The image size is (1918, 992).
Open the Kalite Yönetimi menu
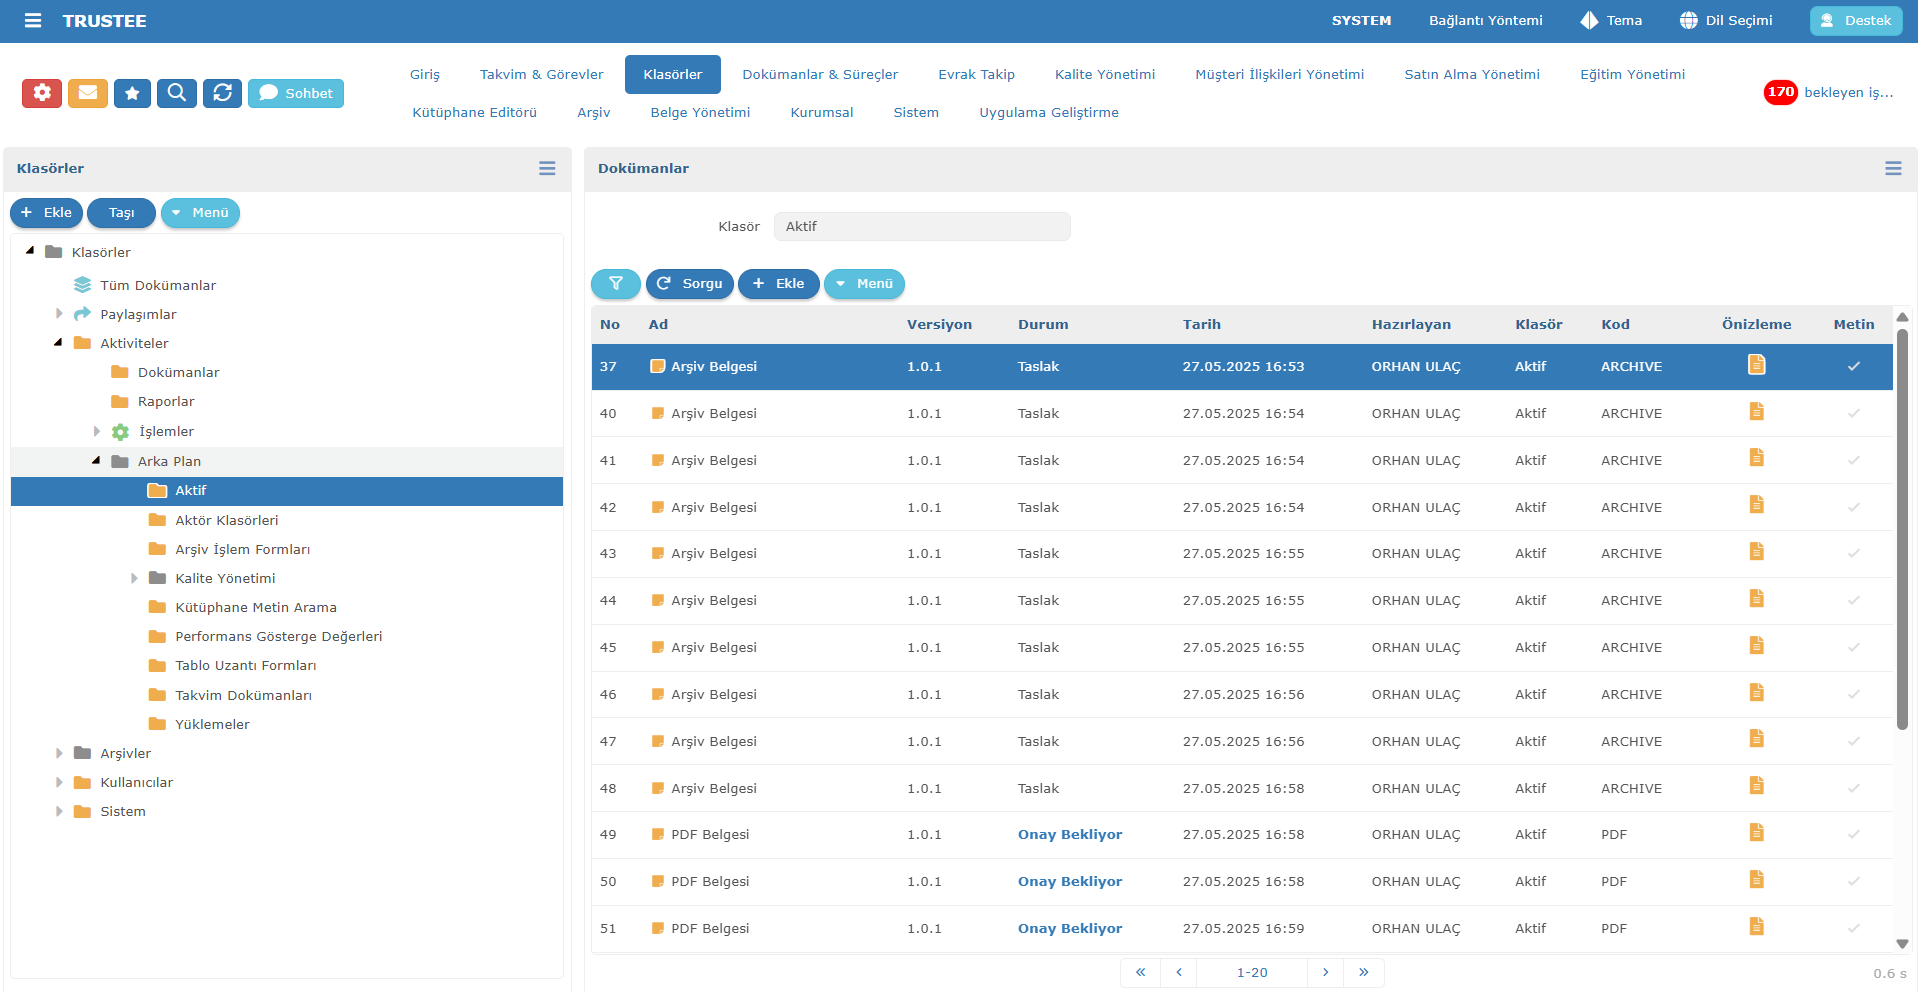point(1104,75)
